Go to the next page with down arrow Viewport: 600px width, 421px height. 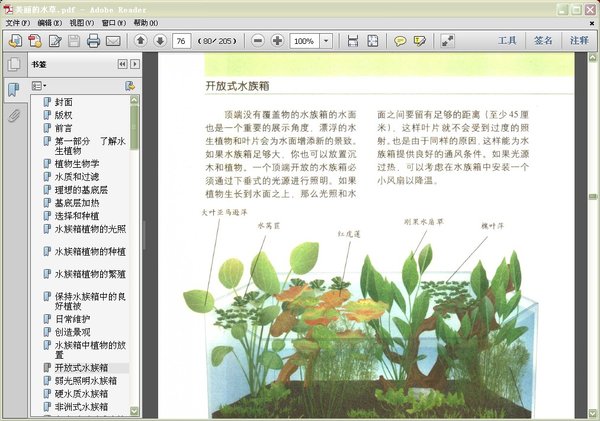160,40
